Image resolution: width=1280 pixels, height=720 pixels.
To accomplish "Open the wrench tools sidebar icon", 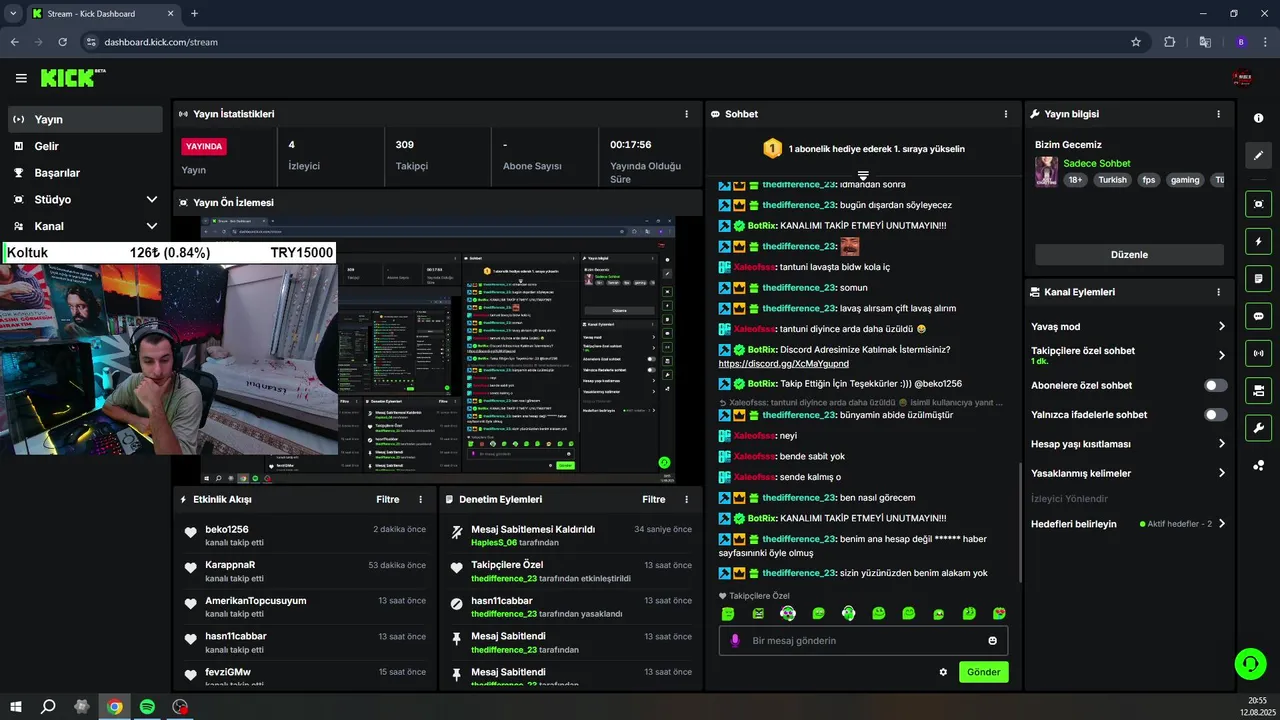I will coord(1258,428).
